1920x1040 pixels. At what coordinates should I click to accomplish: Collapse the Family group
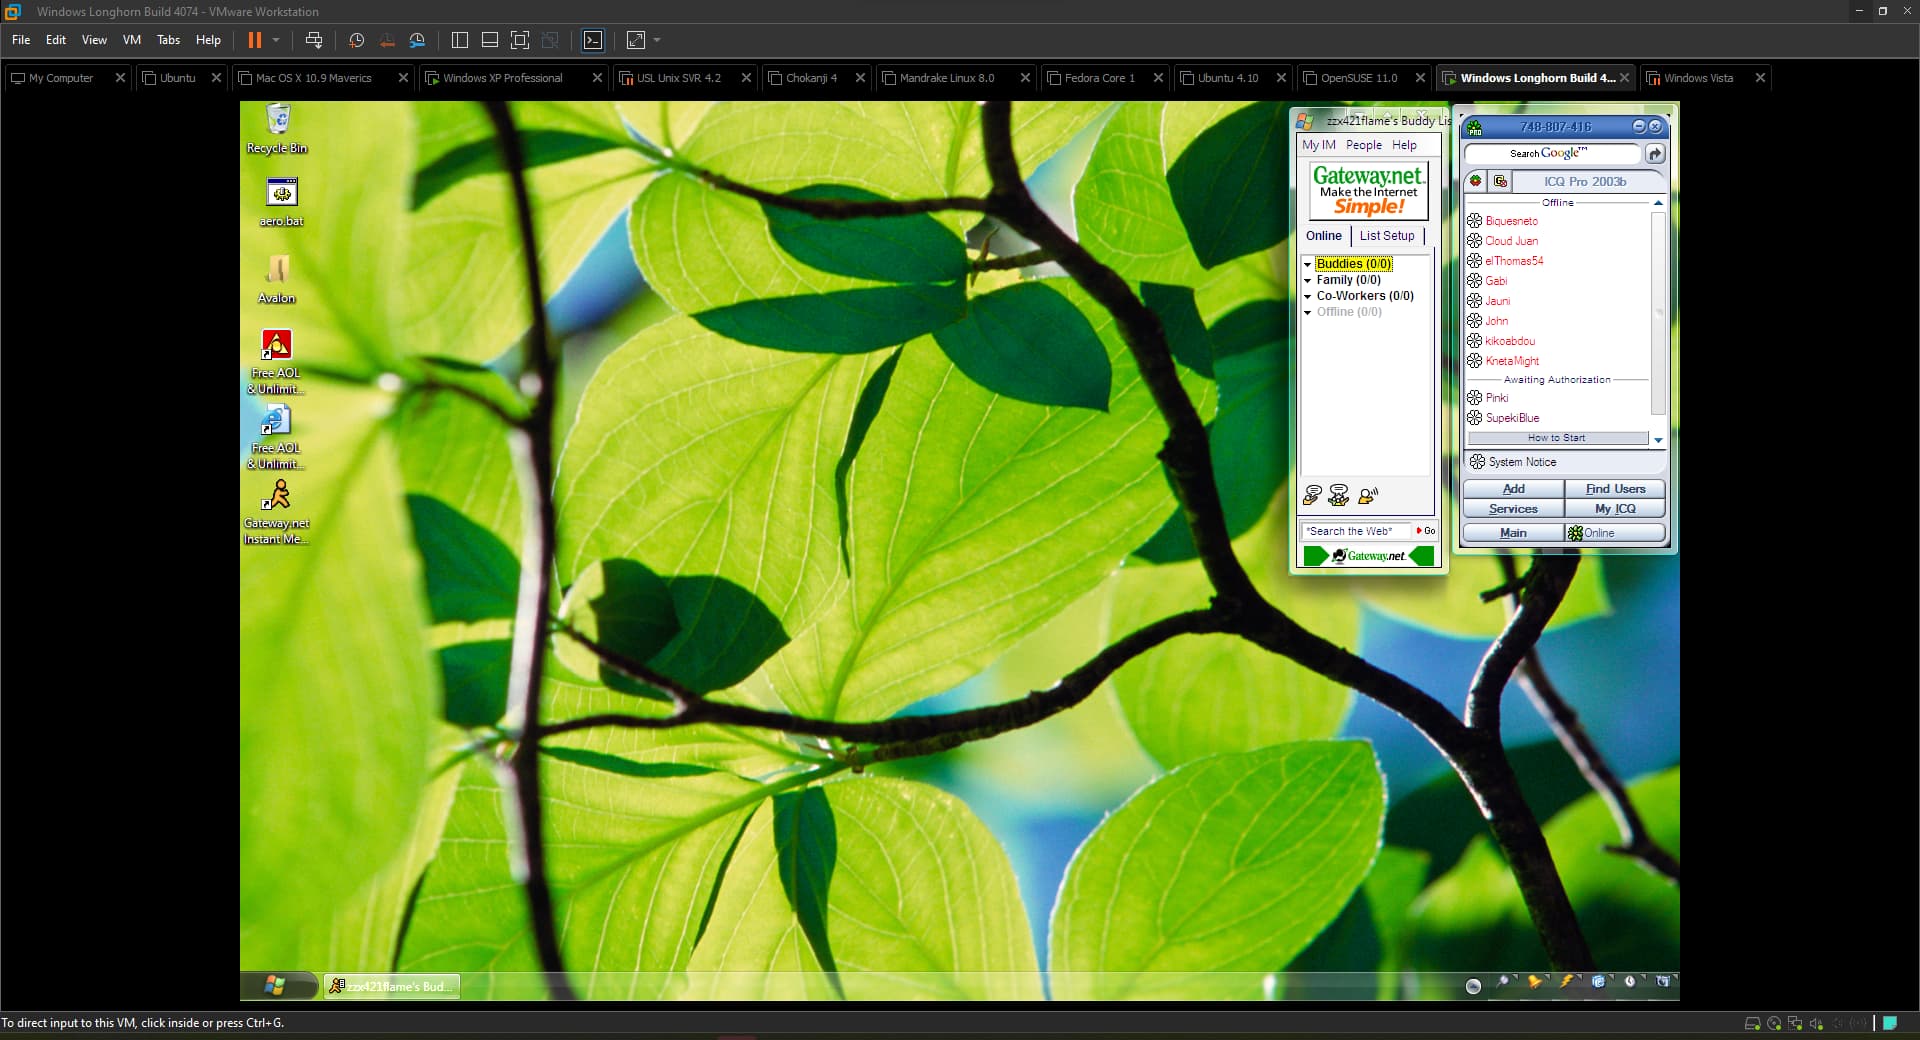pos(1307,281)
